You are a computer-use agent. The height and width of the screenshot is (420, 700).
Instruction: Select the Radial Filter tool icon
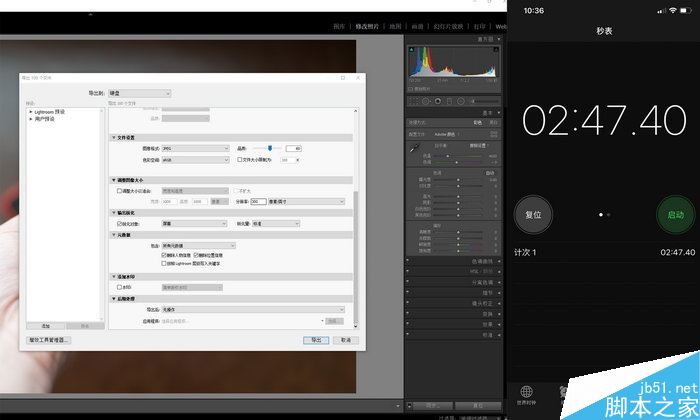[x=461, y=101]
